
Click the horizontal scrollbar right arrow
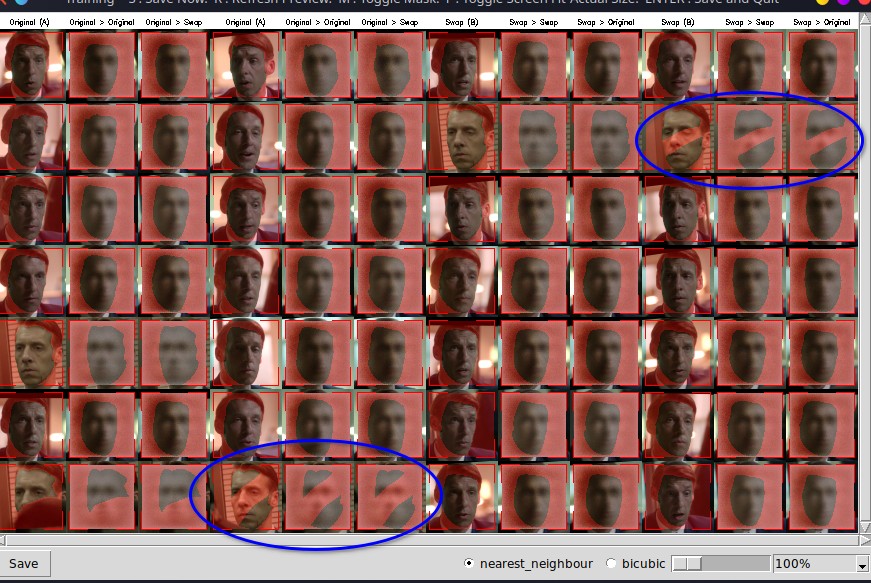[x=864, y=540]
